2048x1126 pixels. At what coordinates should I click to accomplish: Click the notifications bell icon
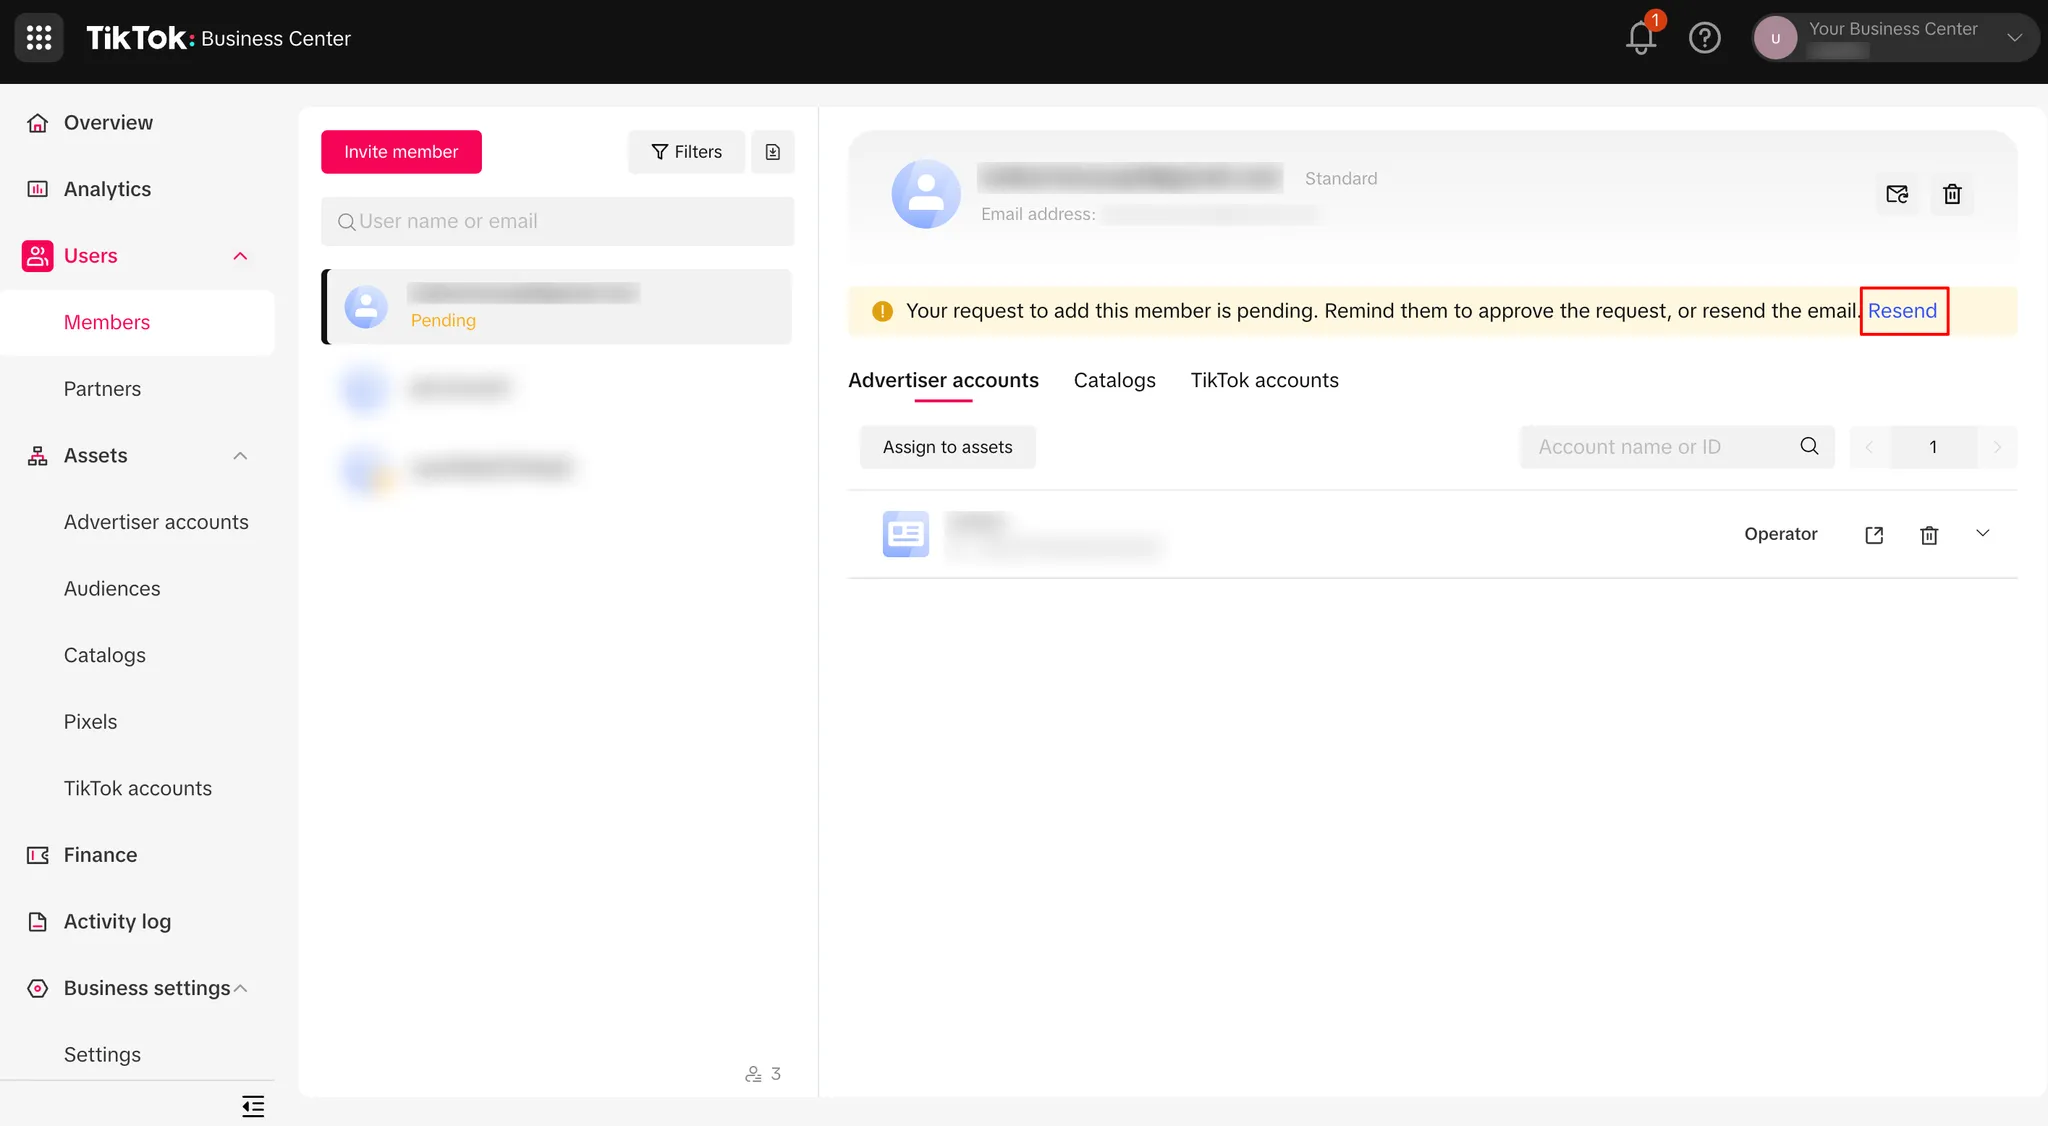tap(1640, 38)
